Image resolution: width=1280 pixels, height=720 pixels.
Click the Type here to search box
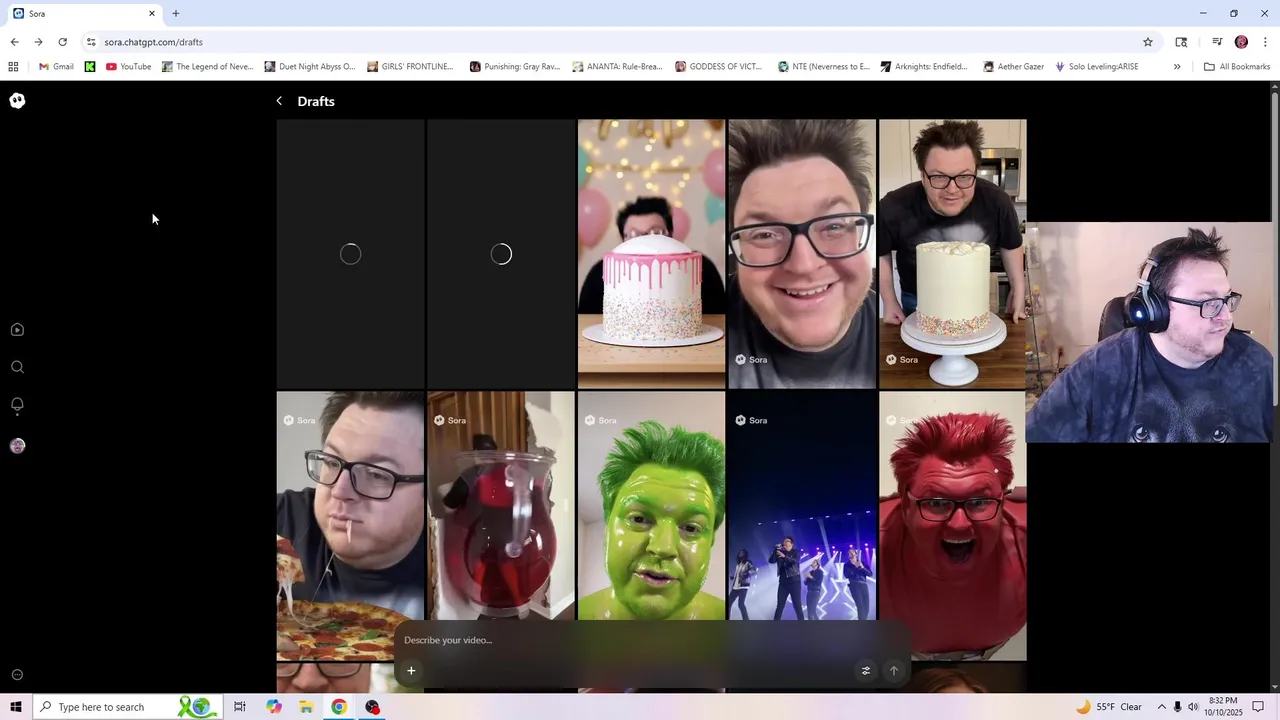128,707
